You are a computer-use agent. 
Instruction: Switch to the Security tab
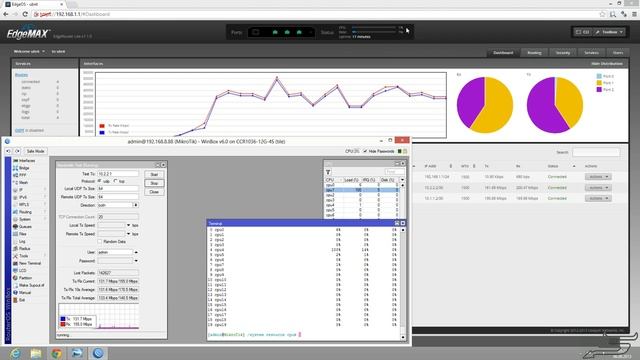click(563, 53)
